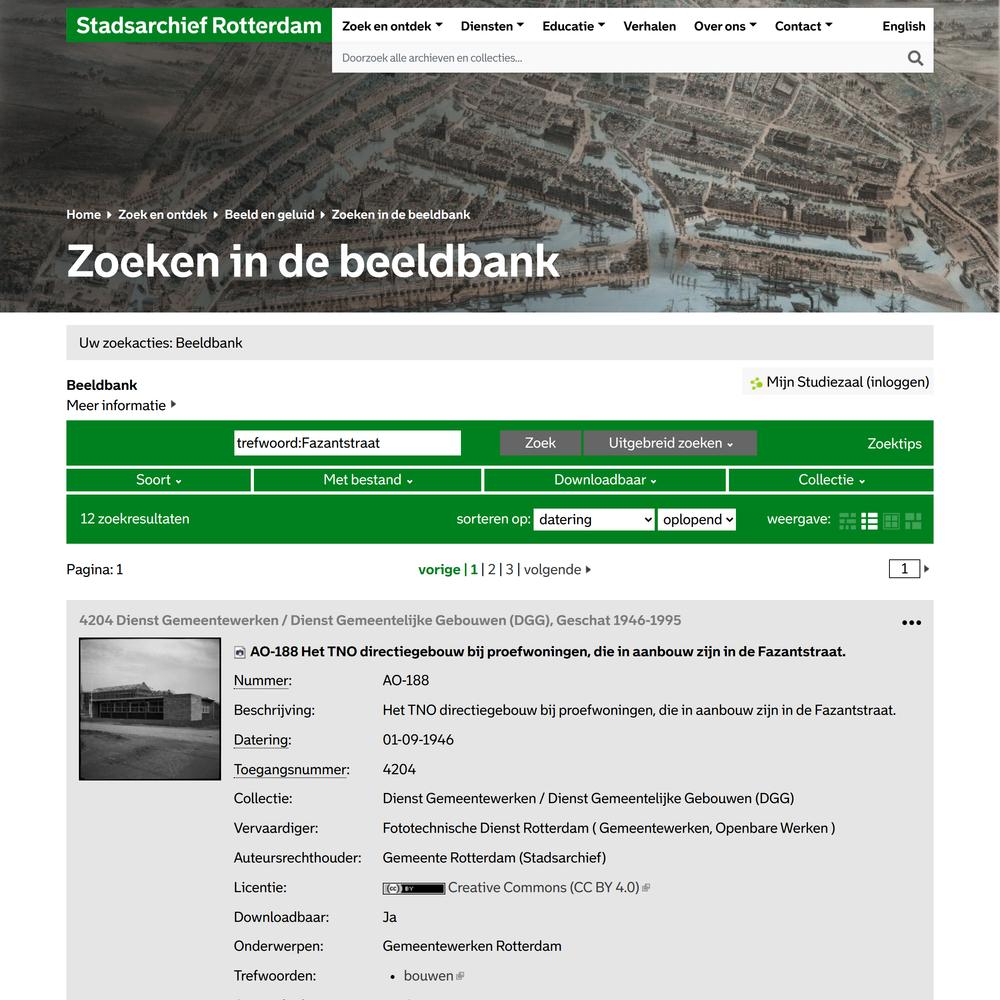This screenshot has width=1000, height=1000.
Task: Open the Zoek en ontdek breadcrumb
Action: click(x=163, y=214)
